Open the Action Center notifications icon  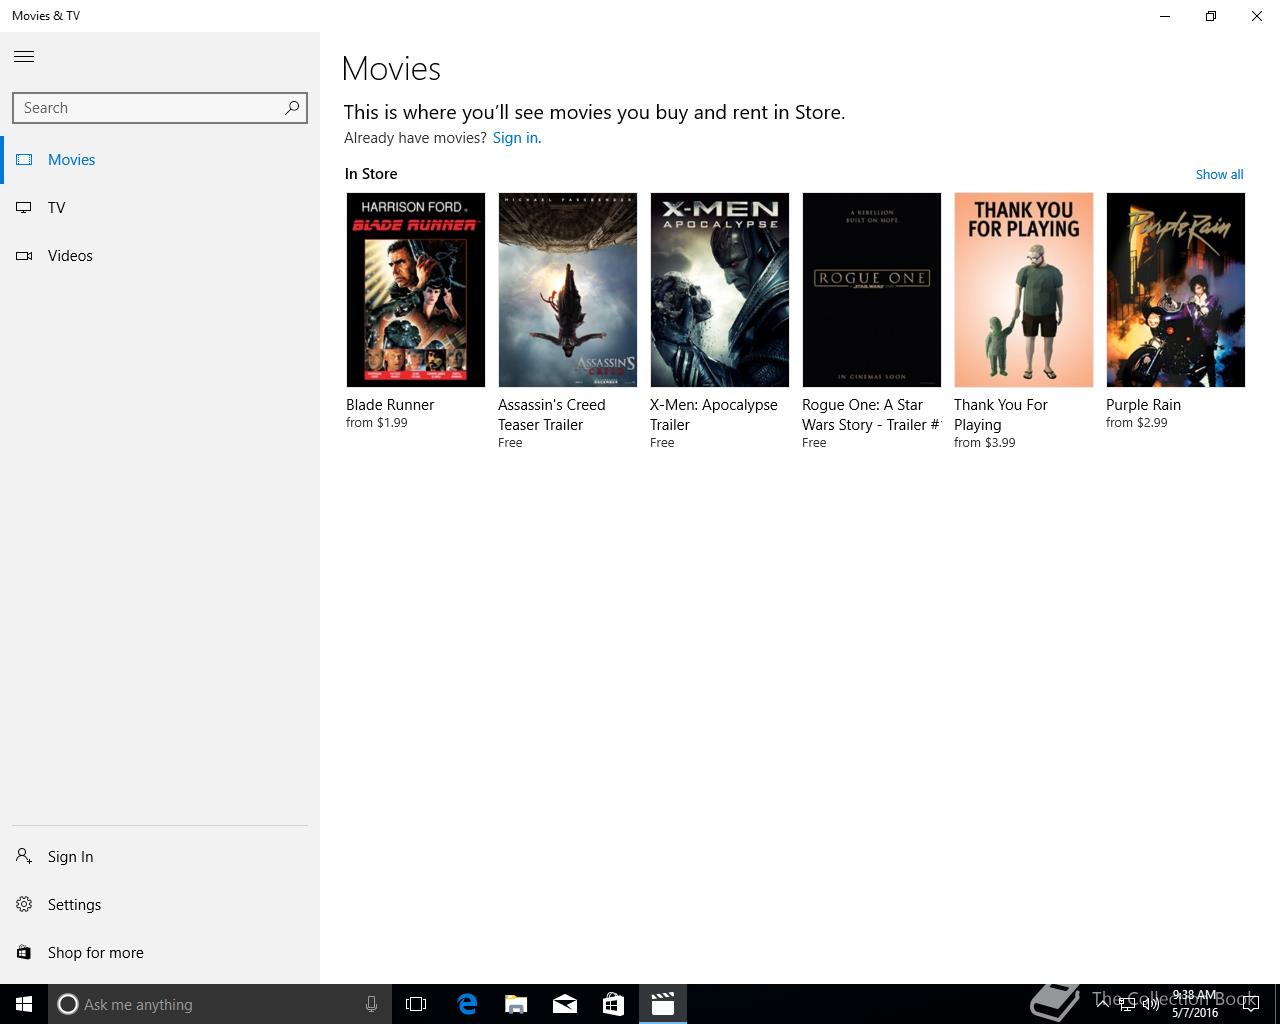(1251, 1004)
